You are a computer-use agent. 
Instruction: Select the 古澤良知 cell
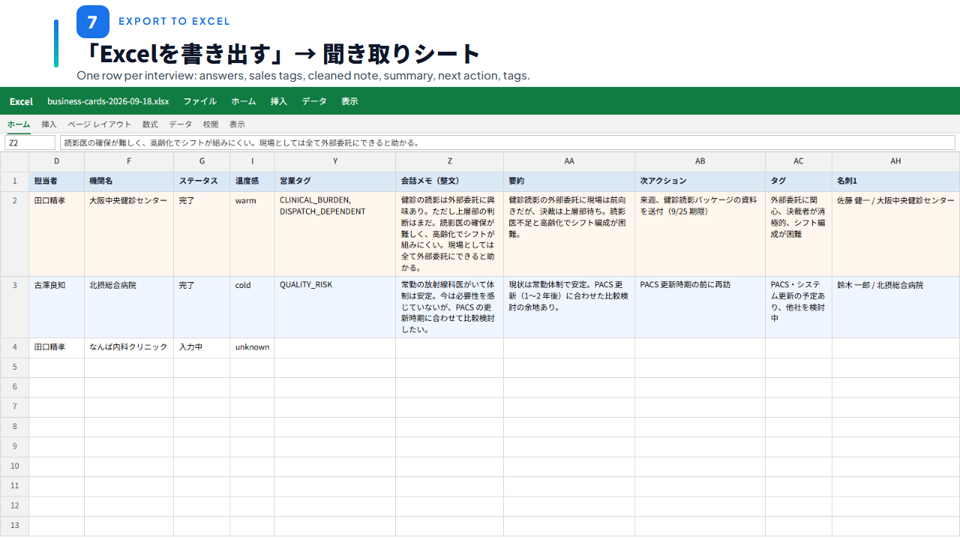pos(56,307)
